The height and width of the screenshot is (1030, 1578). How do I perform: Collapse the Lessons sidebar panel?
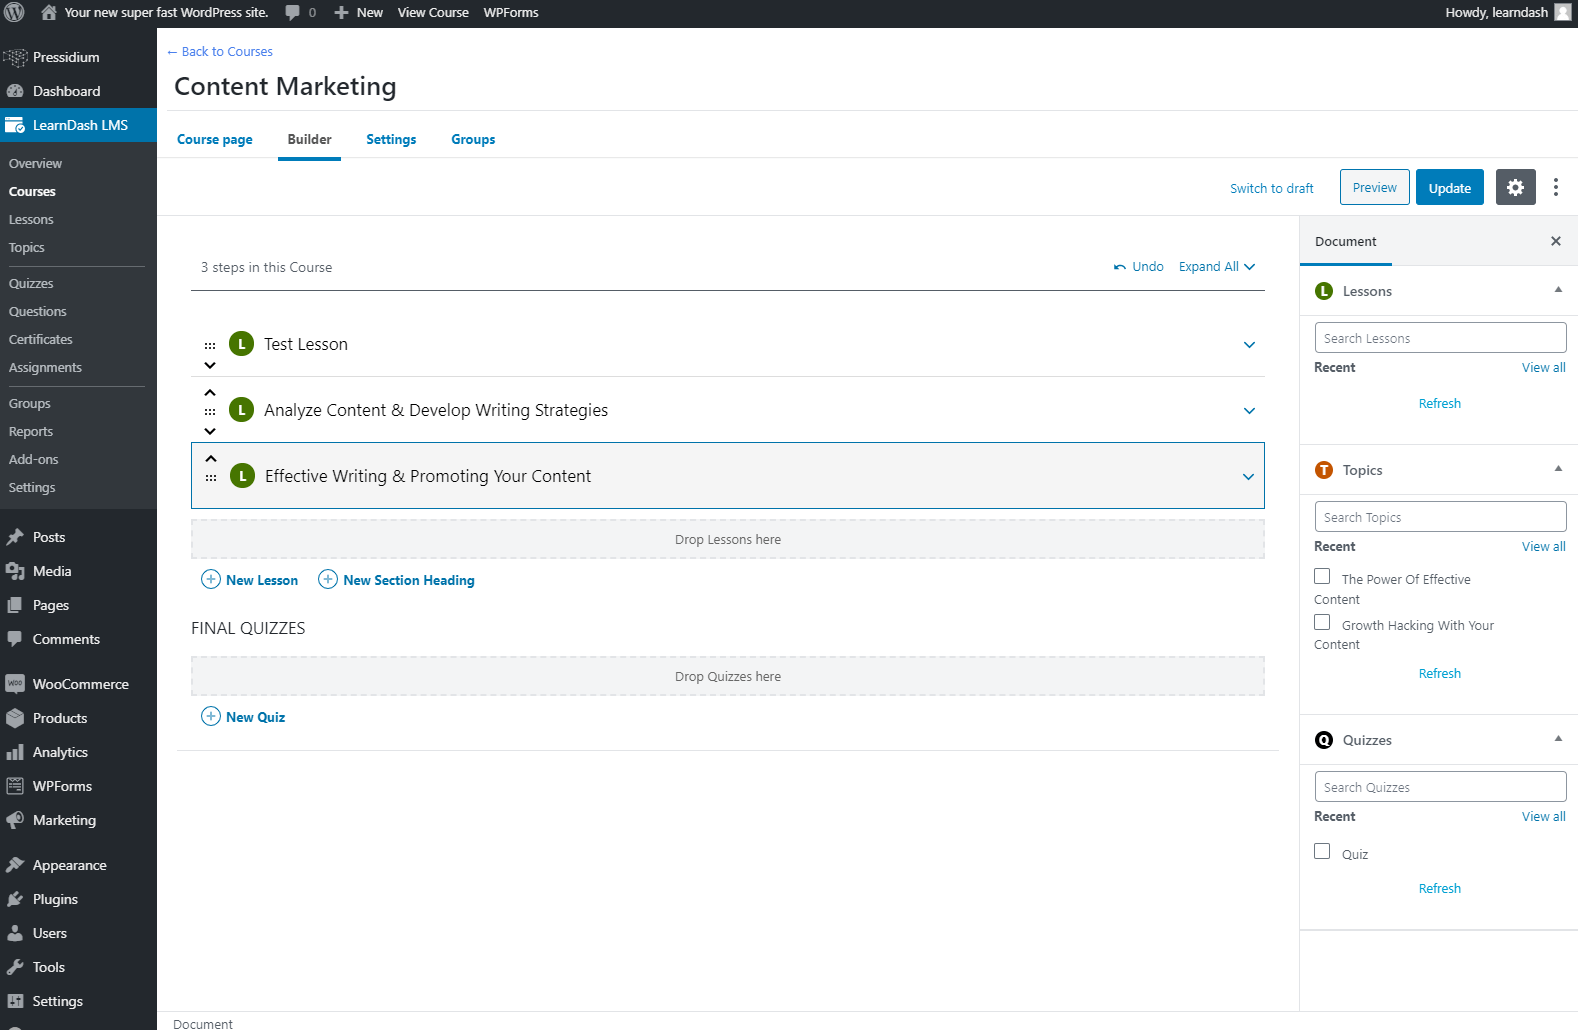click(x=1558, y=290)
